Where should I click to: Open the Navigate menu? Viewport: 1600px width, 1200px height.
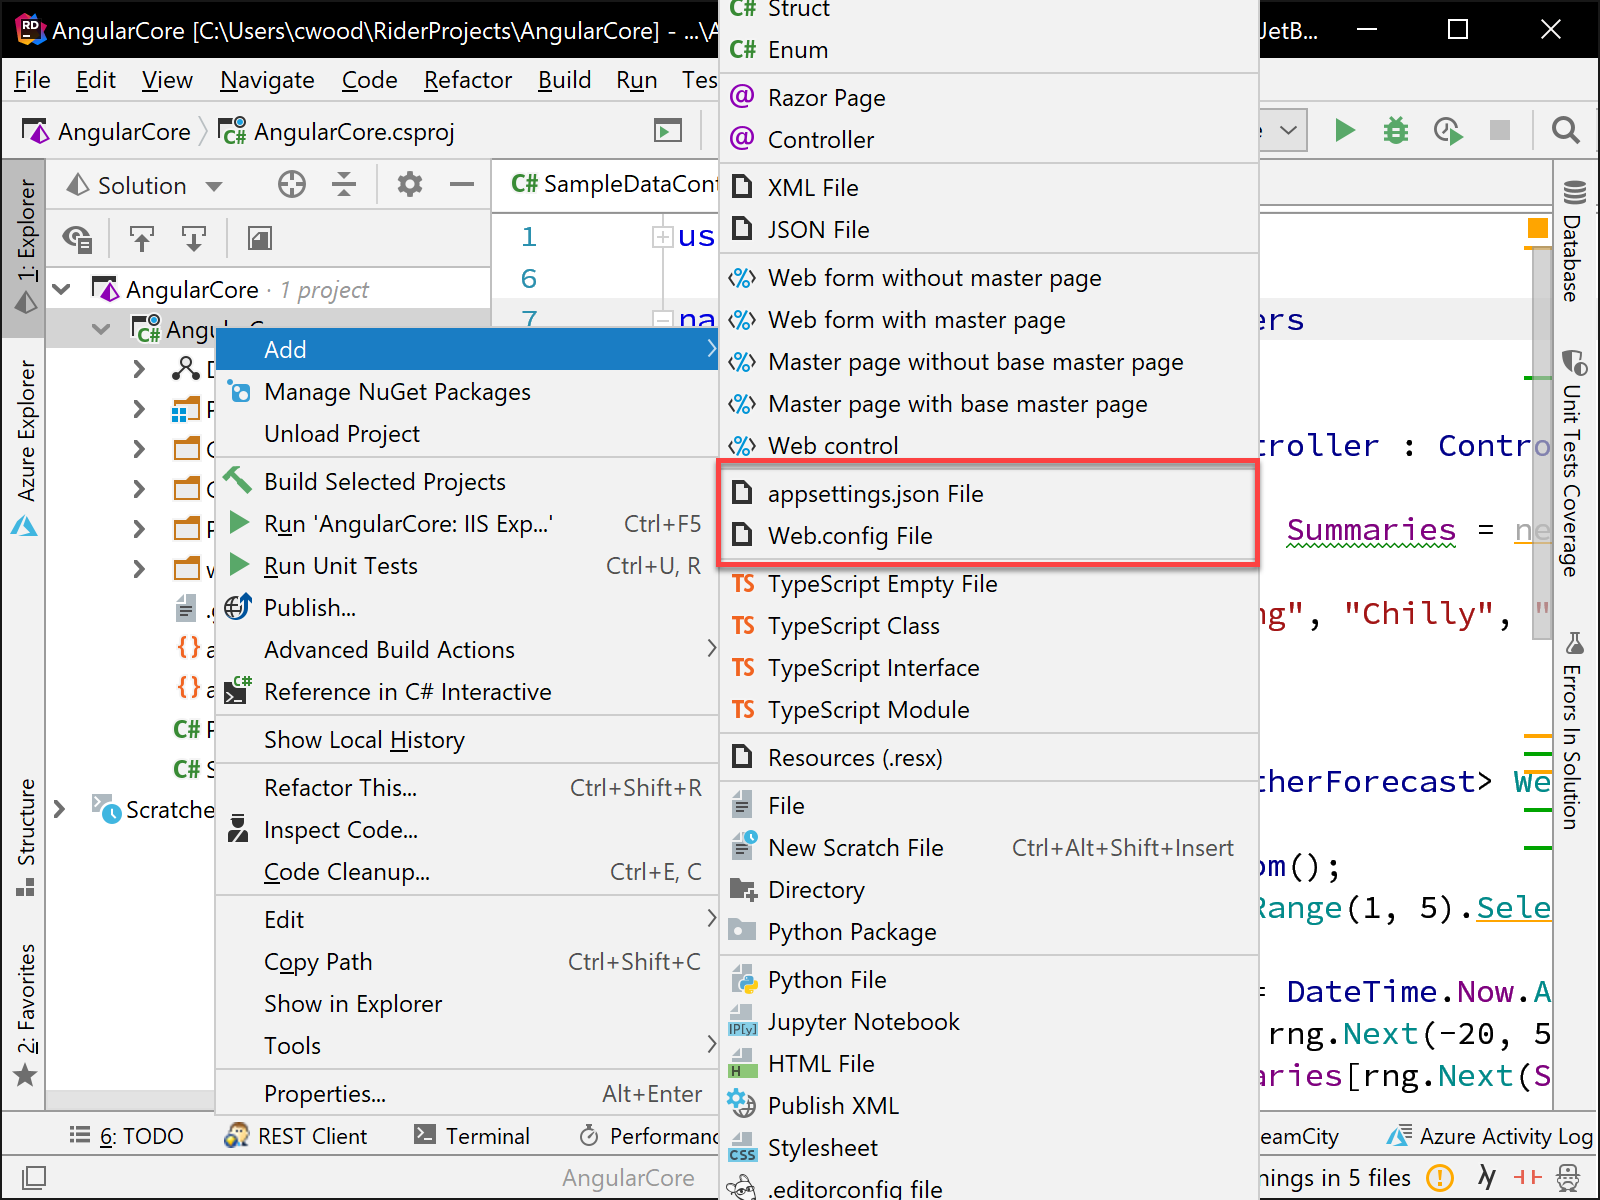point(267,80)
